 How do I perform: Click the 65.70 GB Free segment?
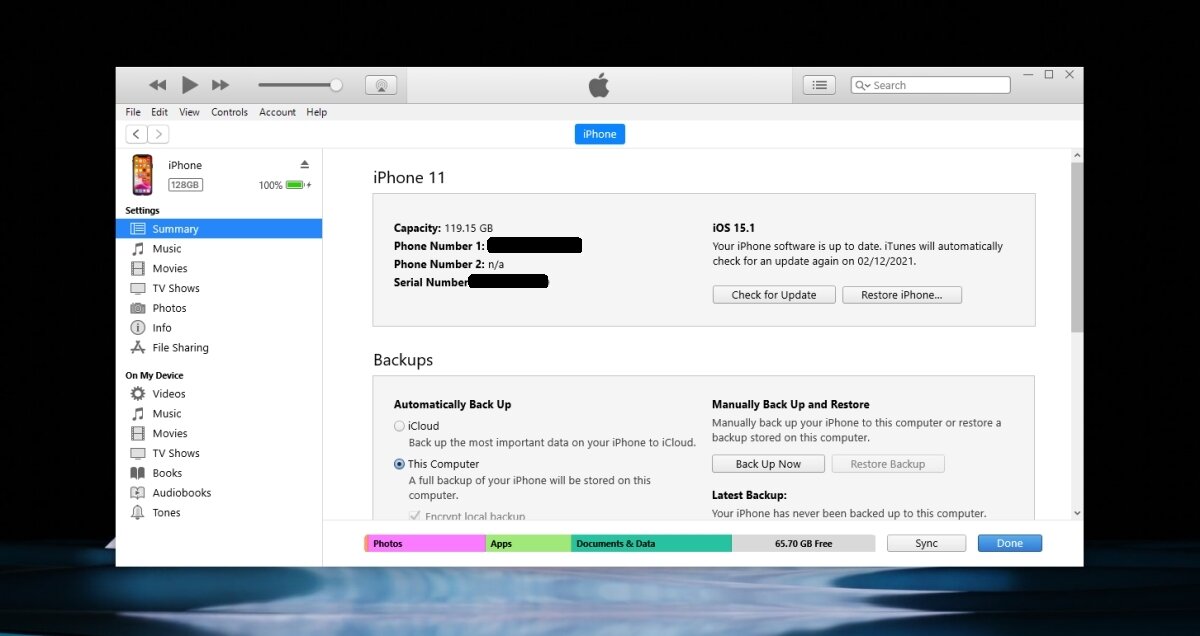click(x=803, y=543)
